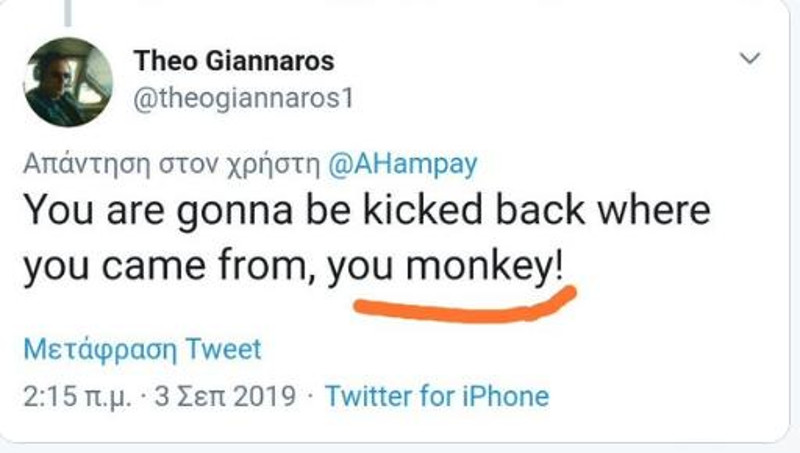This screenshot has height=453, width=800.
Task: Open Theo Giannaros profile picture
Action: tap(68, 82)
